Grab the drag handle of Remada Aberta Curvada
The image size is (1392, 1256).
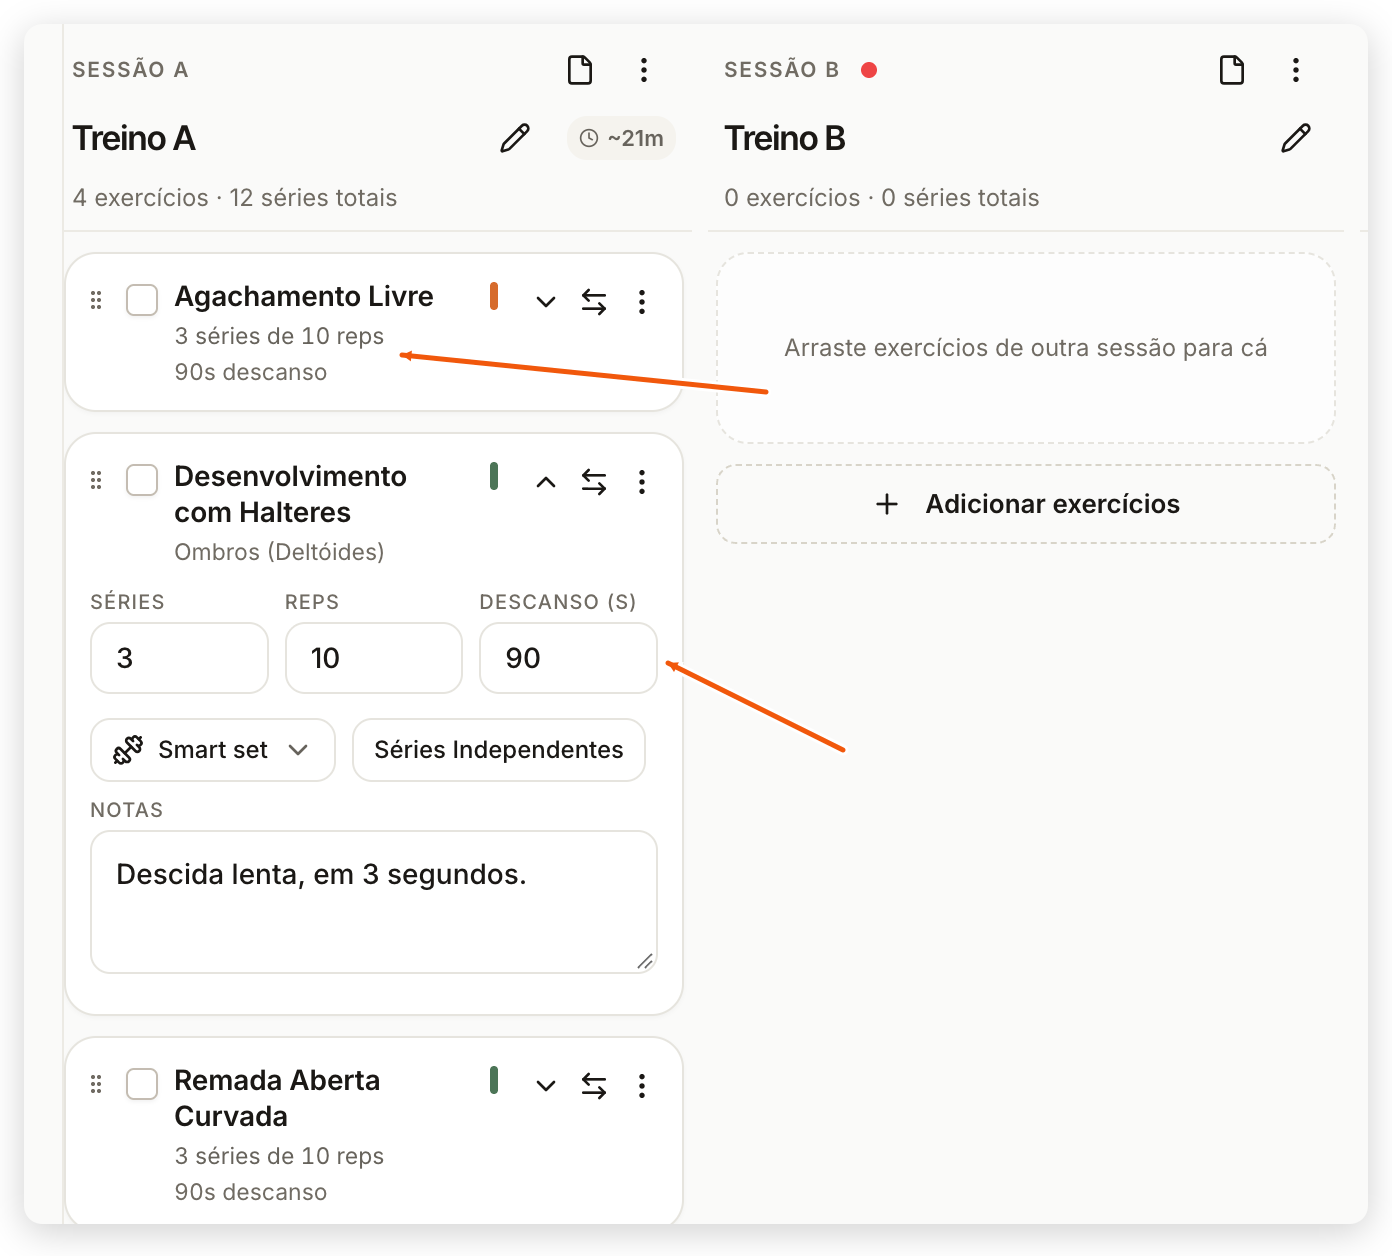coord(96,1084)
